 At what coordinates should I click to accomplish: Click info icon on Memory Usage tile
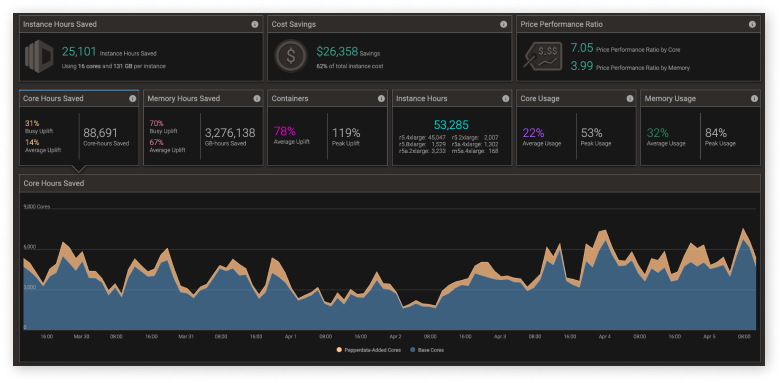(x=754, y=99)
